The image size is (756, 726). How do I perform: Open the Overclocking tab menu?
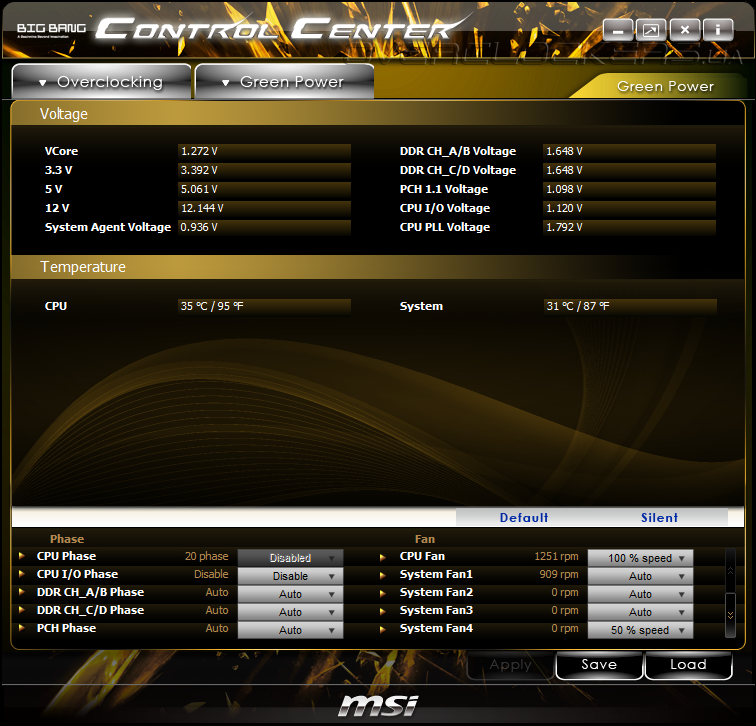[101, 82]
